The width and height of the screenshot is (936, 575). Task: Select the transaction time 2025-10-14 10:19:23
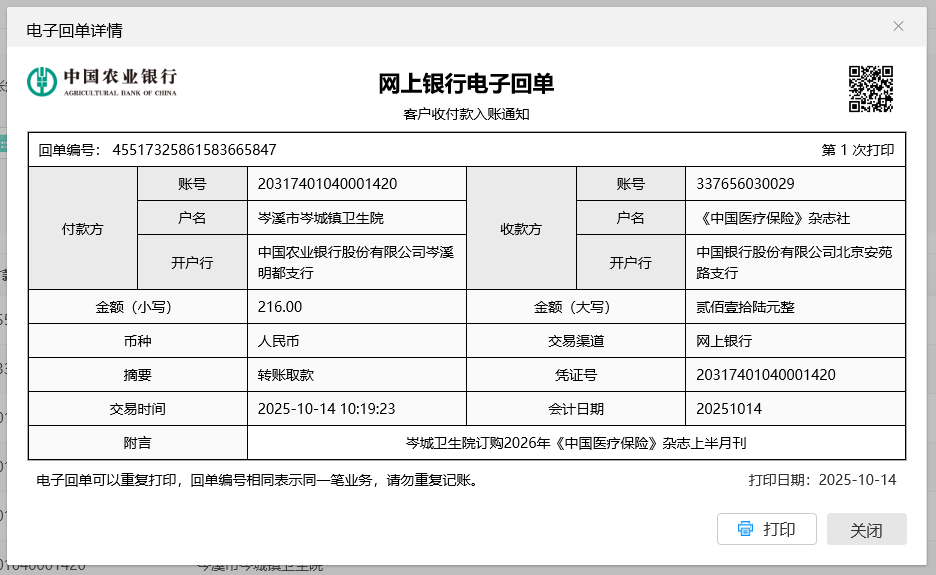tap(326, 409)
